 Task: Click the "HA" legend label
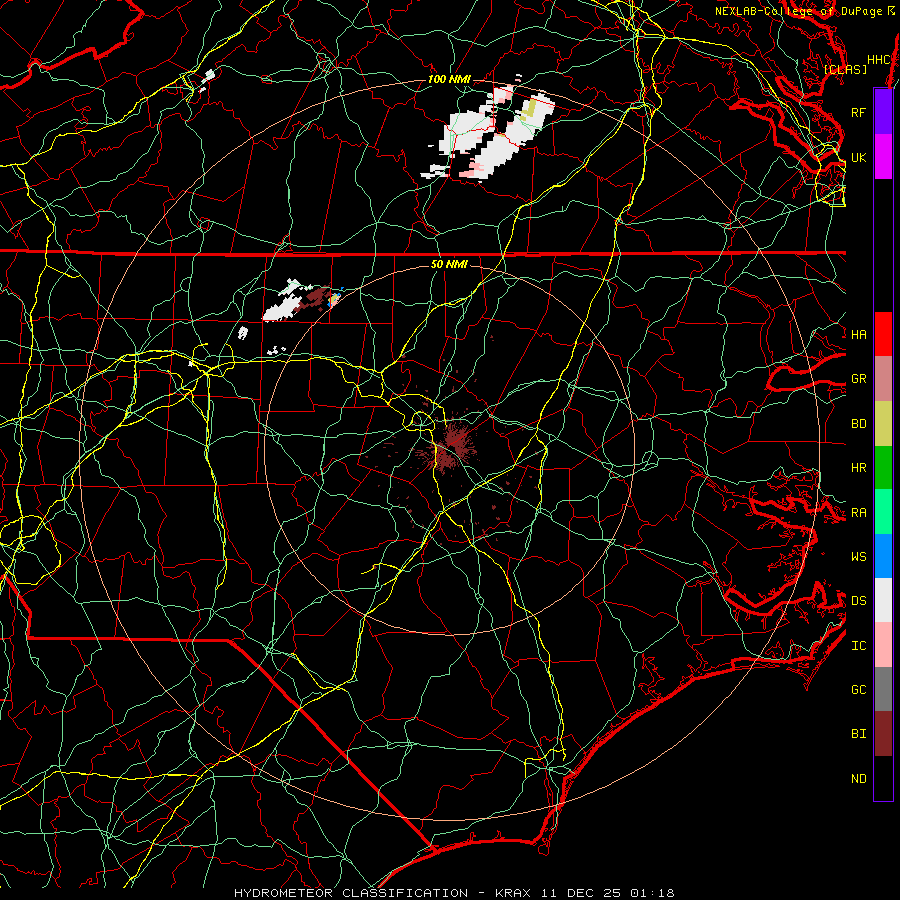pyautogui.click(x=858, y=334)
